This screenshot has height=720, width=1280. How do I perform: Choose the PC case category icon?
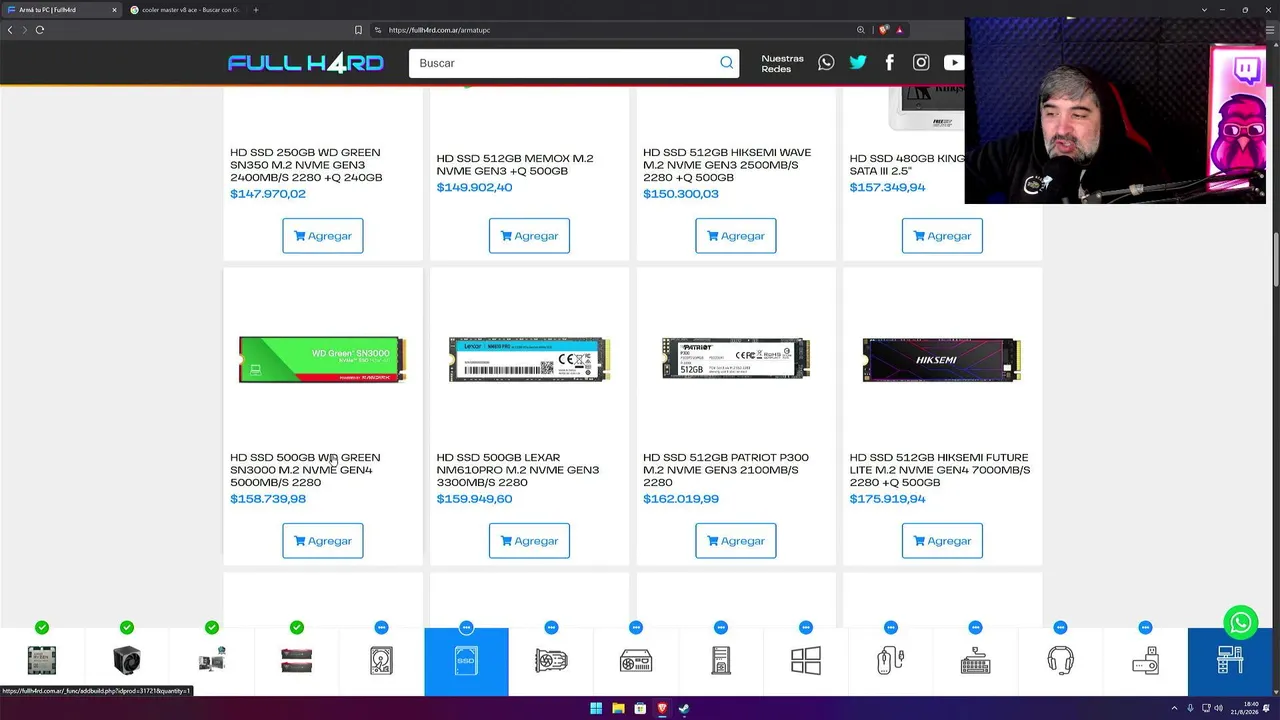tap(721, 660)
